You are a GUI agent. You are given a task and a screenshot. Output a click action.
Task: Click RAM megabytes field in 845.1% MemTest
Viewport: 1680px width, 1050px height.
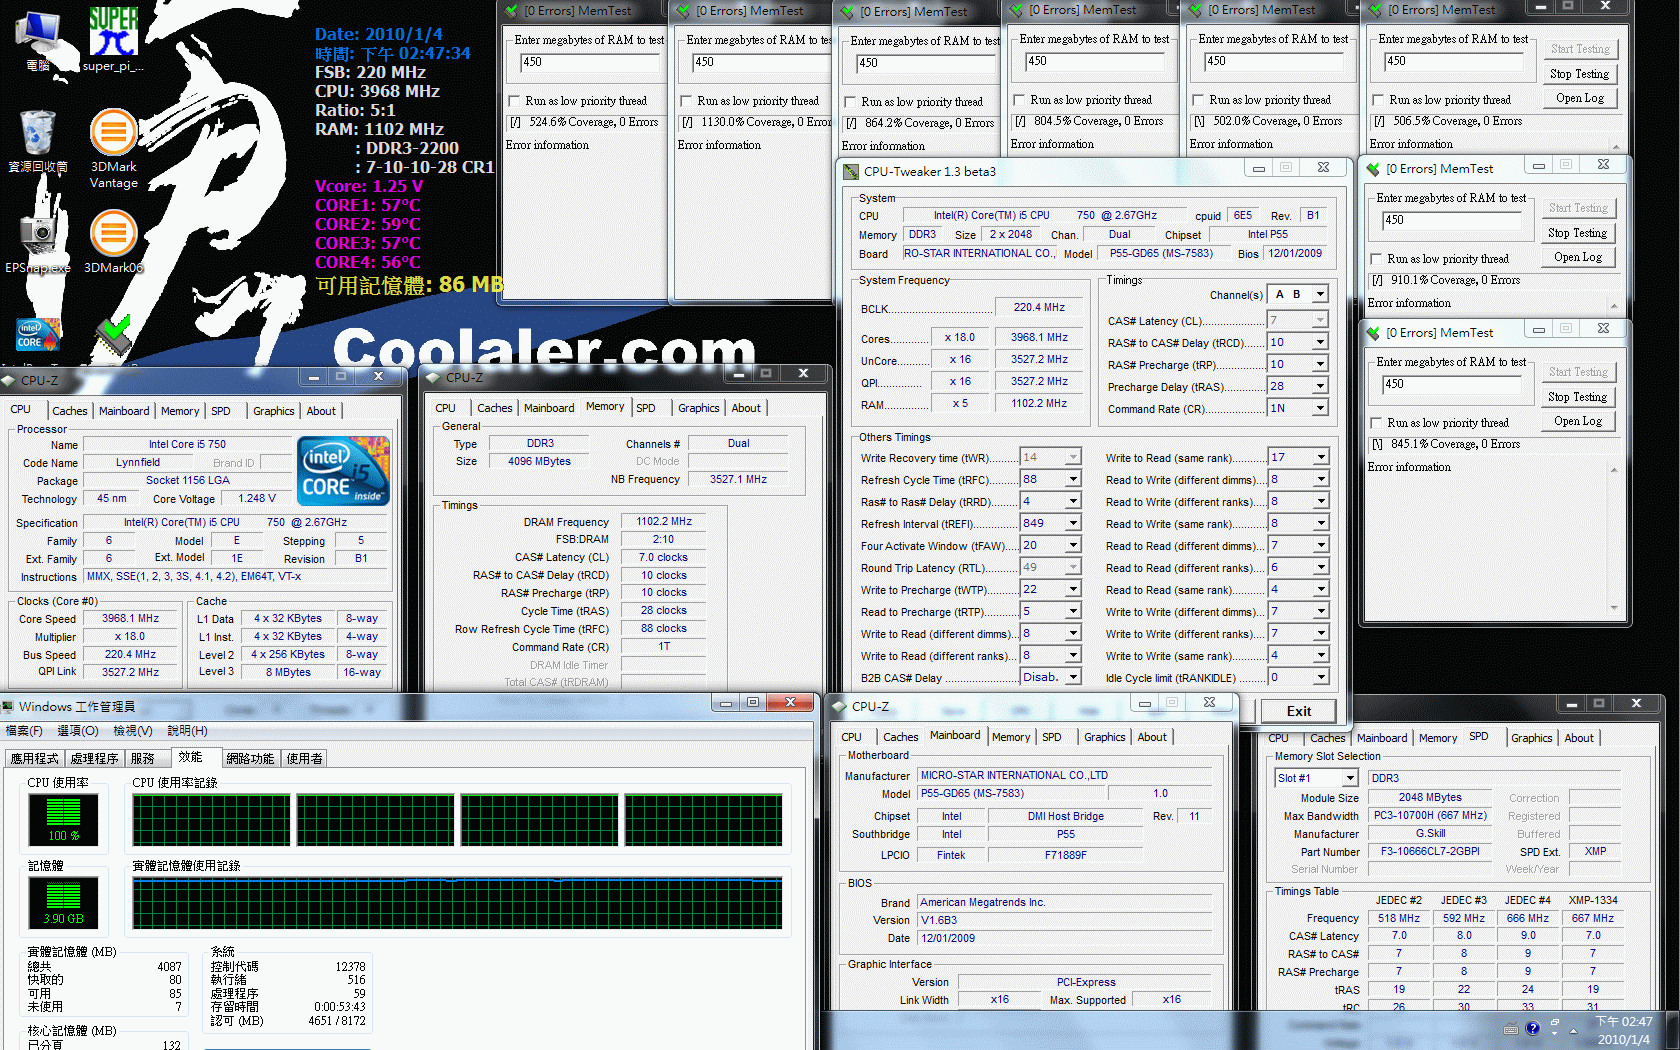click(x=1452, y=384)
